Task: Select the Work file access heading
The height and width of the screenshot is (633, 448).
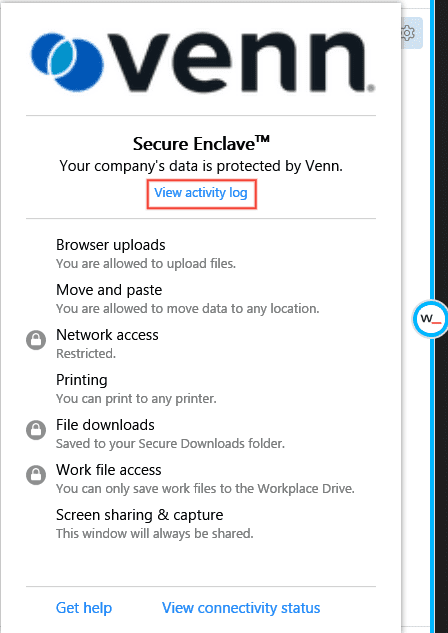Action: (109, 470)
